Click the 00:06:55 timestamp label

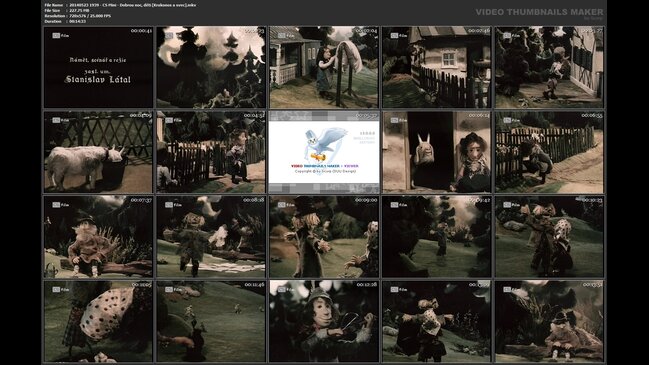(592, 115)
